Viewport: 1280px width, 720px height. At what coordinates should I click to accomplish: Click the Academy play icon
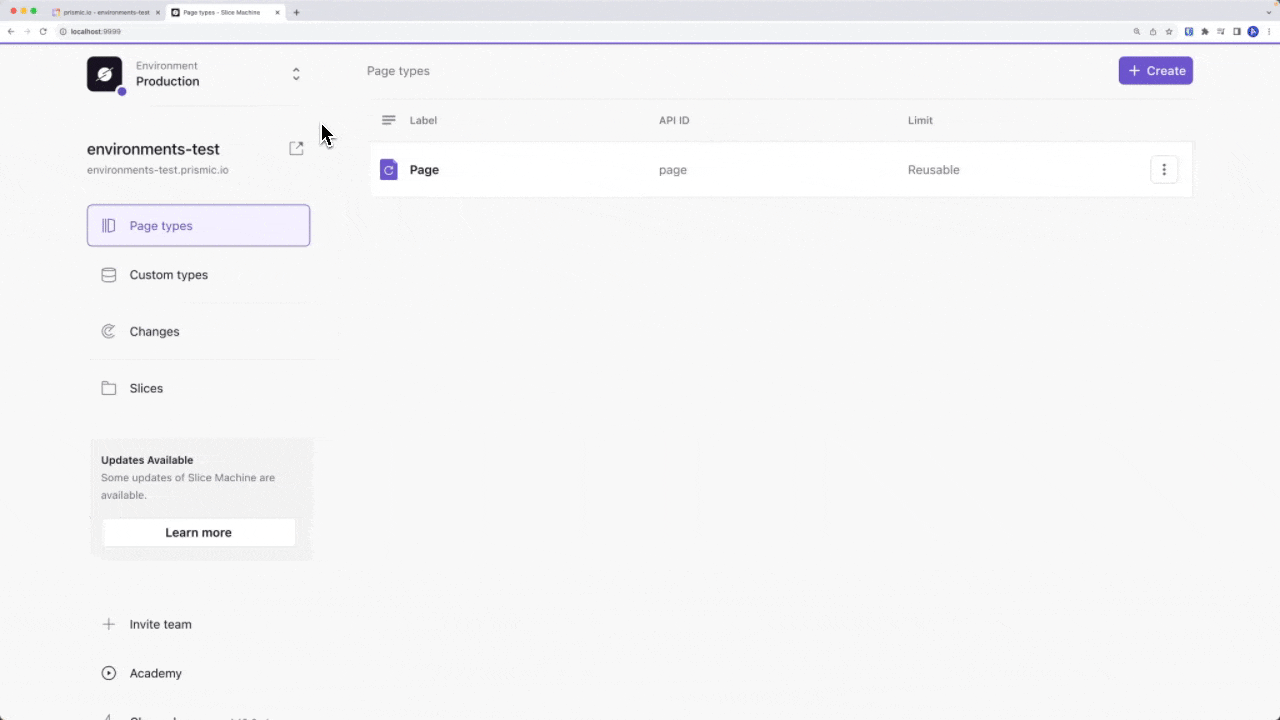[109, 673]
